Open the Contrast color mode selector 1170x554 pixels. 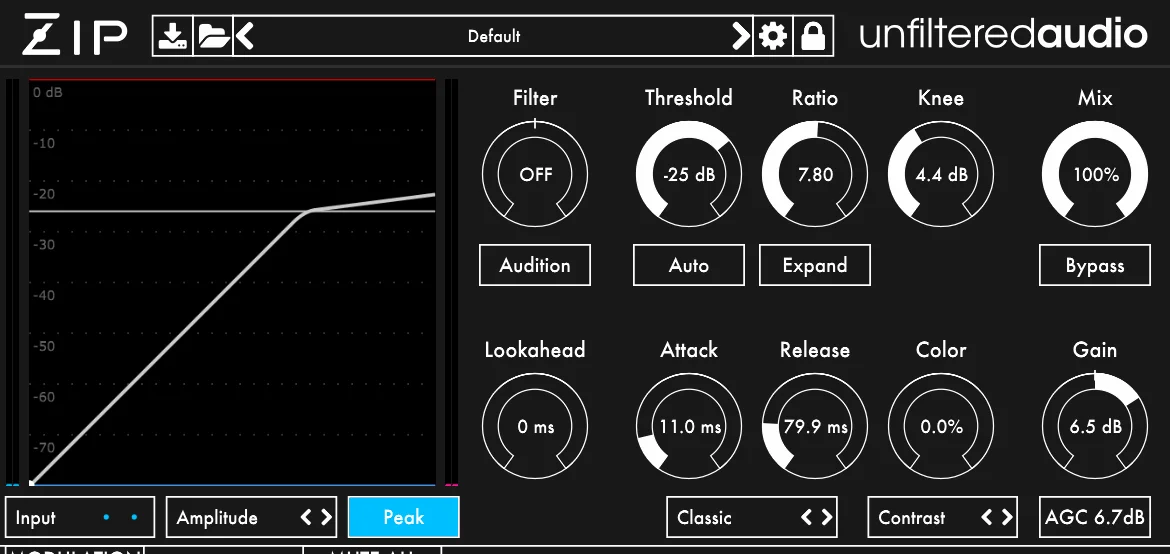942,517
